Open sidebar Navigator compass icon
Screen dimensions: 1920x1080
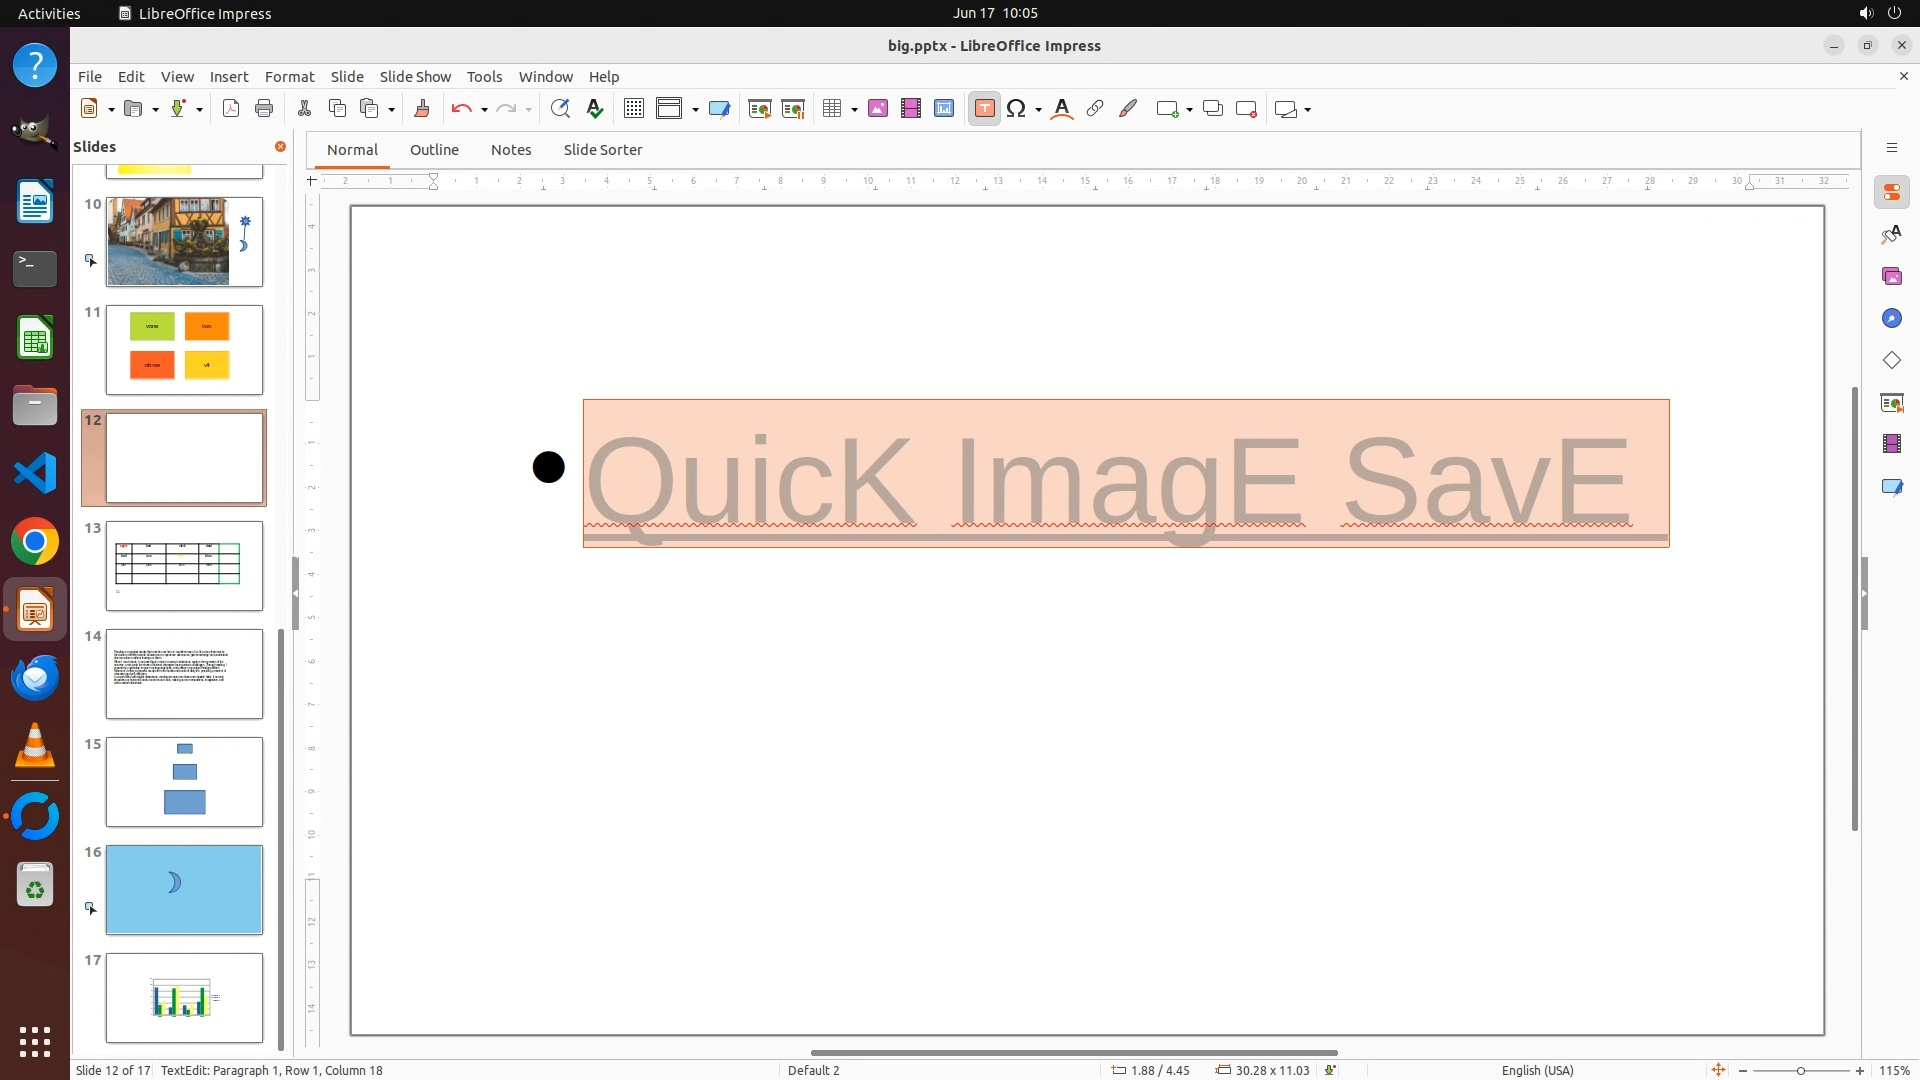tap(1891, 318)
